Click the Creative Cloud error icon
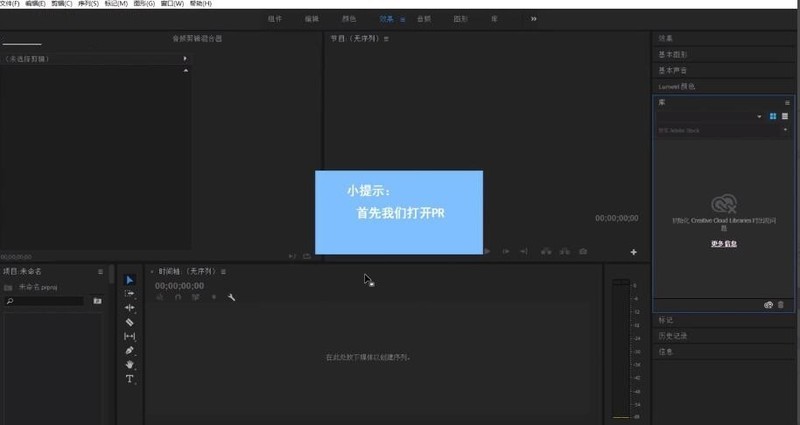Screen dimensions: 800x425 point(724,203)
